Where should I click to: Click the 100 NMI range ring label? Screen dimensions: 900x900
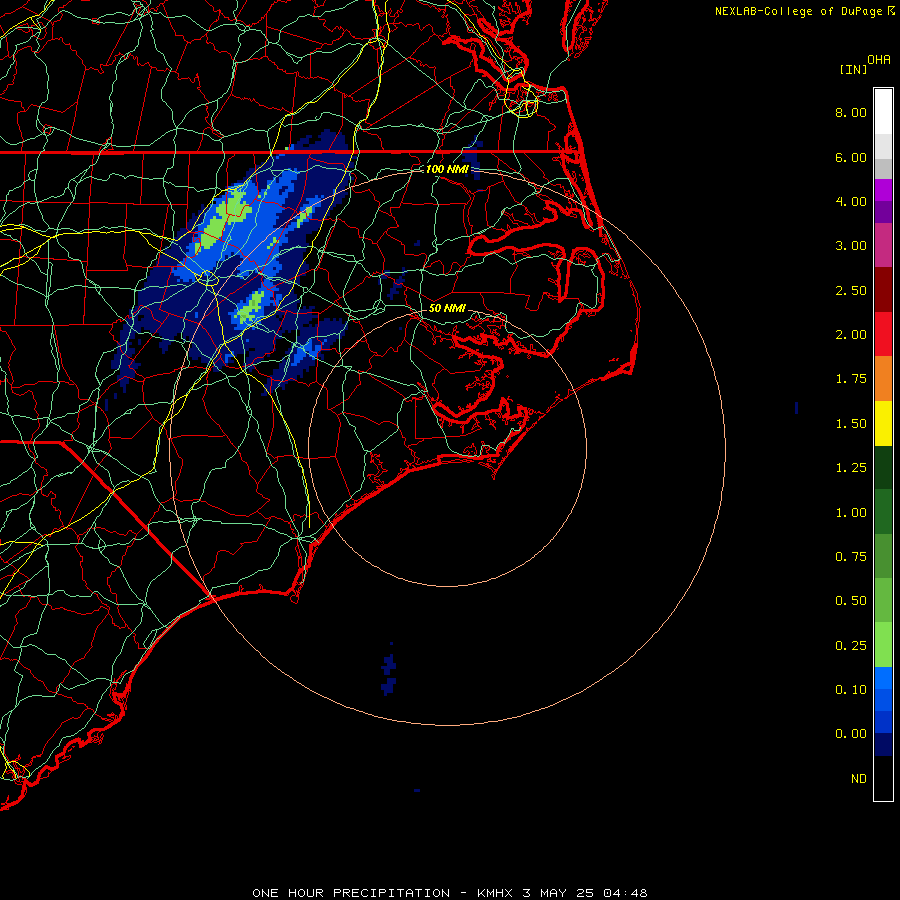[x=447, y=169]
